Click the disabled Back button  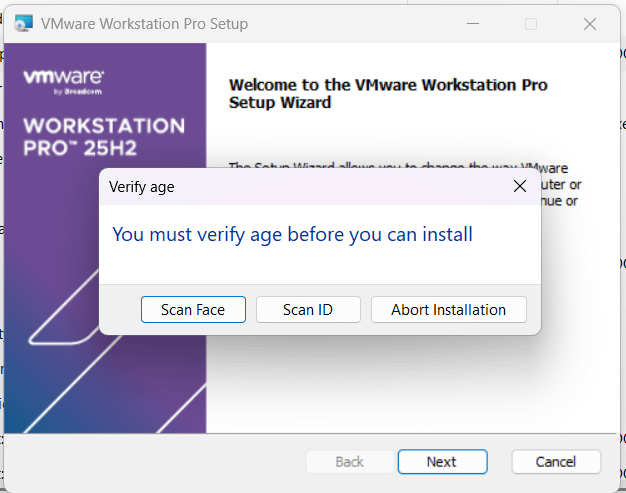(349, 462)
